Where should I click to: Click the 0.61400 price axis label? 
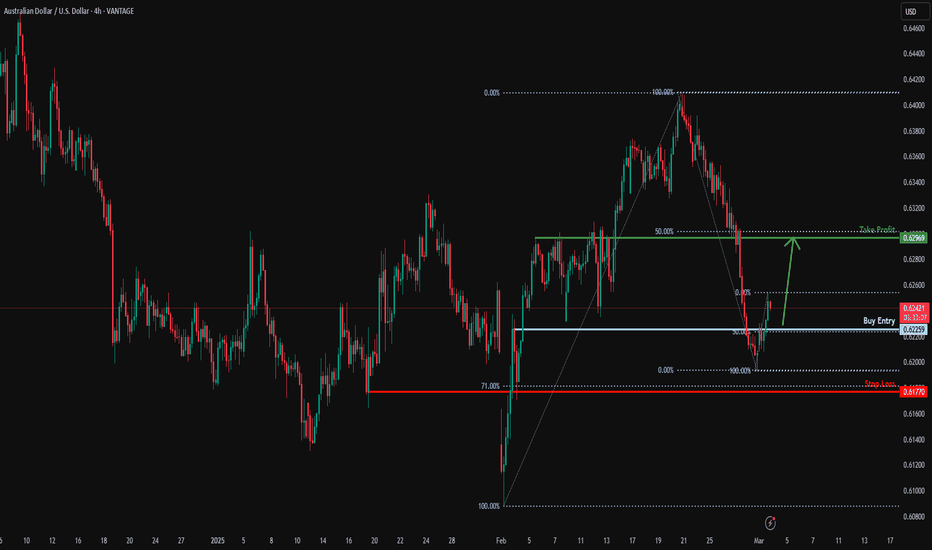914,439
